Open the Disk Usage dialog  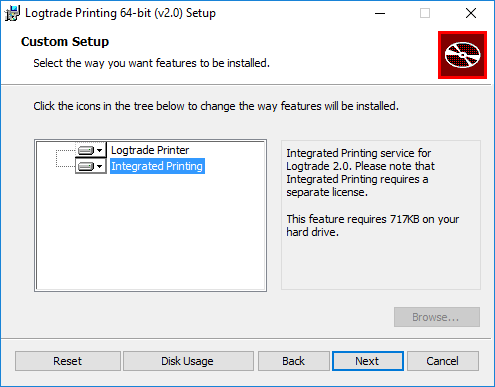coord(188,361)
